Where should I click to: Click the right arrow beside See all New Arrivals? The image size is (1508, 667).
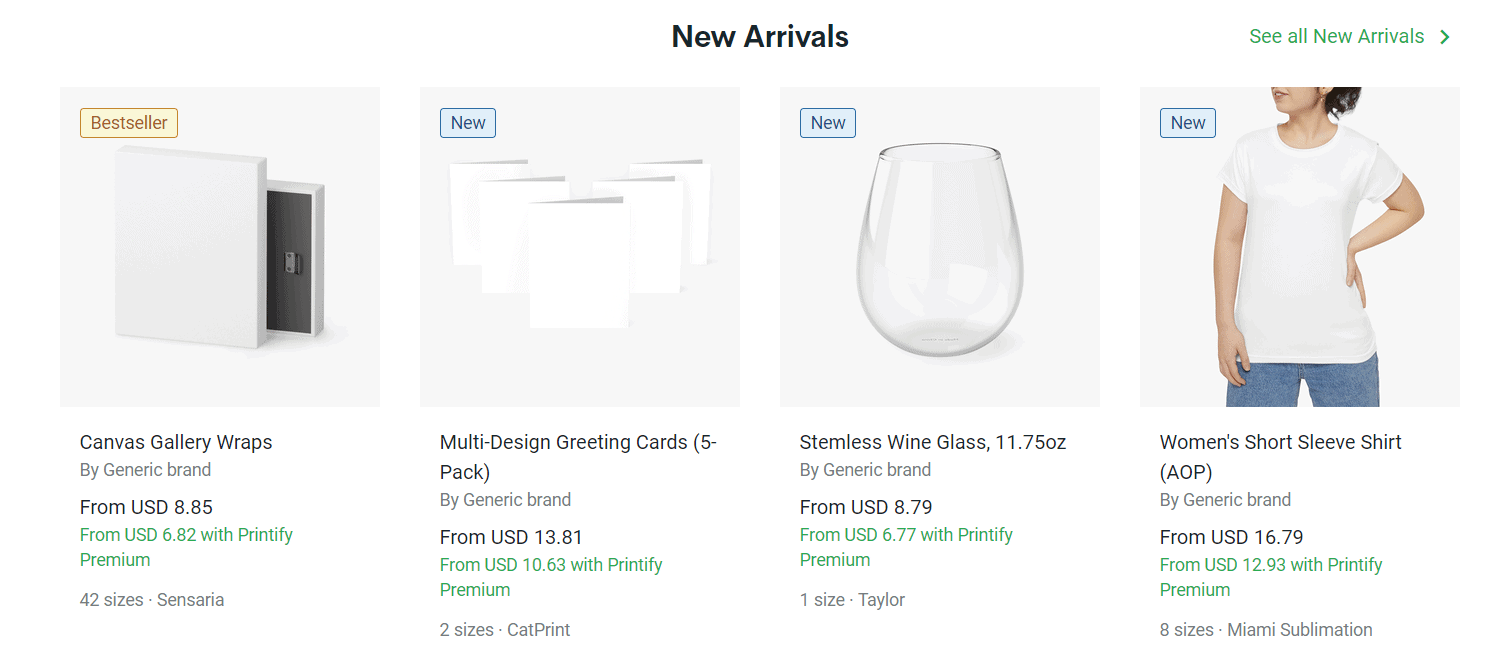pyautogui.click(x=1444, y=36)
